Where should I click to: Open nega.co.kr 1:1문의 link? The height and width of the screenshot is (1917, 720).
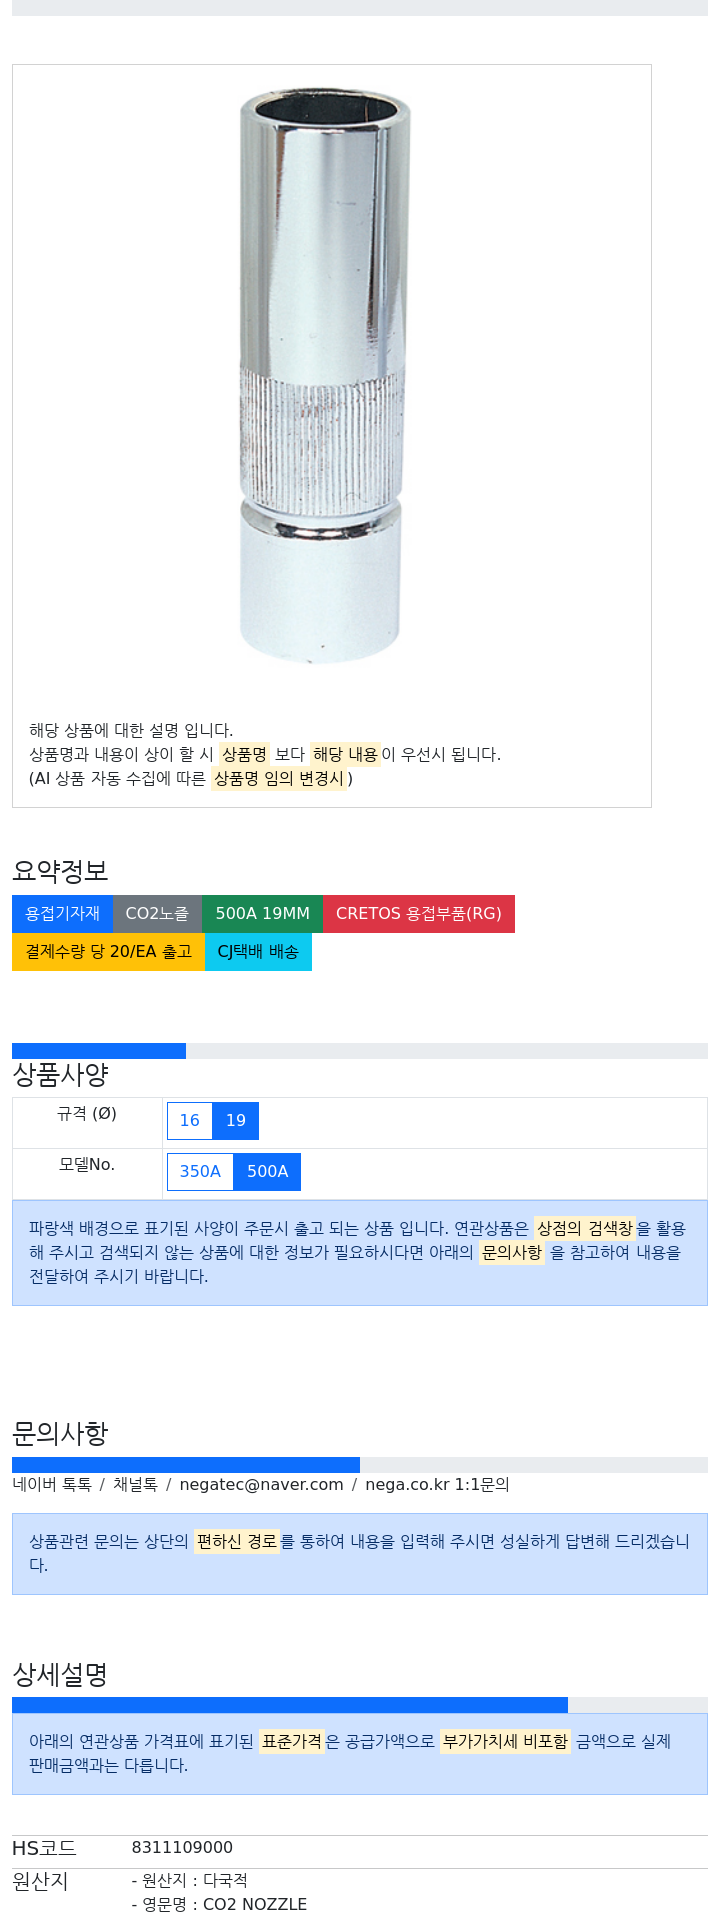click(x=437, y=1485)
